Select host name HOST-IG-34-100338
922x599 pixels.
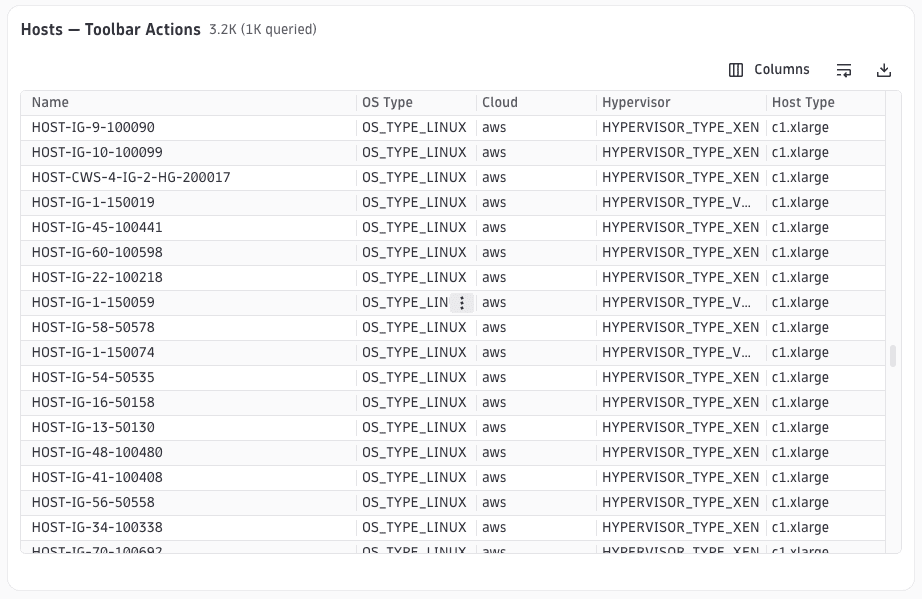tap(97, 527)
